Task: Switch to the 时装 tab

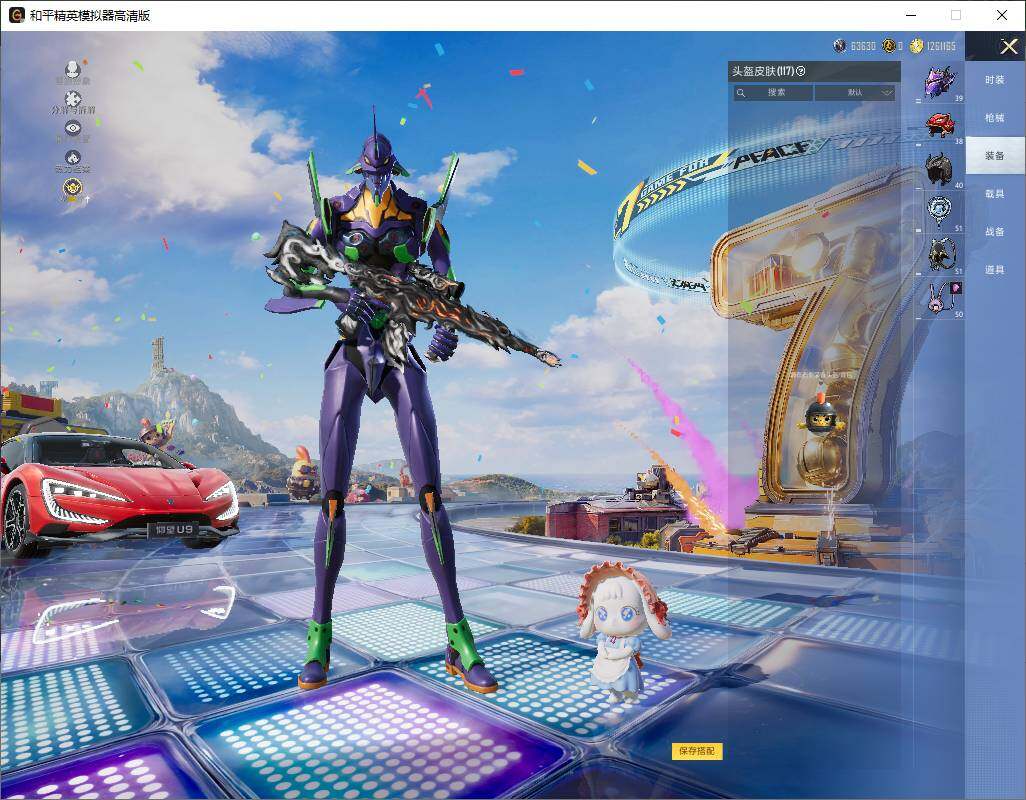Action: [x=993, y=79]
